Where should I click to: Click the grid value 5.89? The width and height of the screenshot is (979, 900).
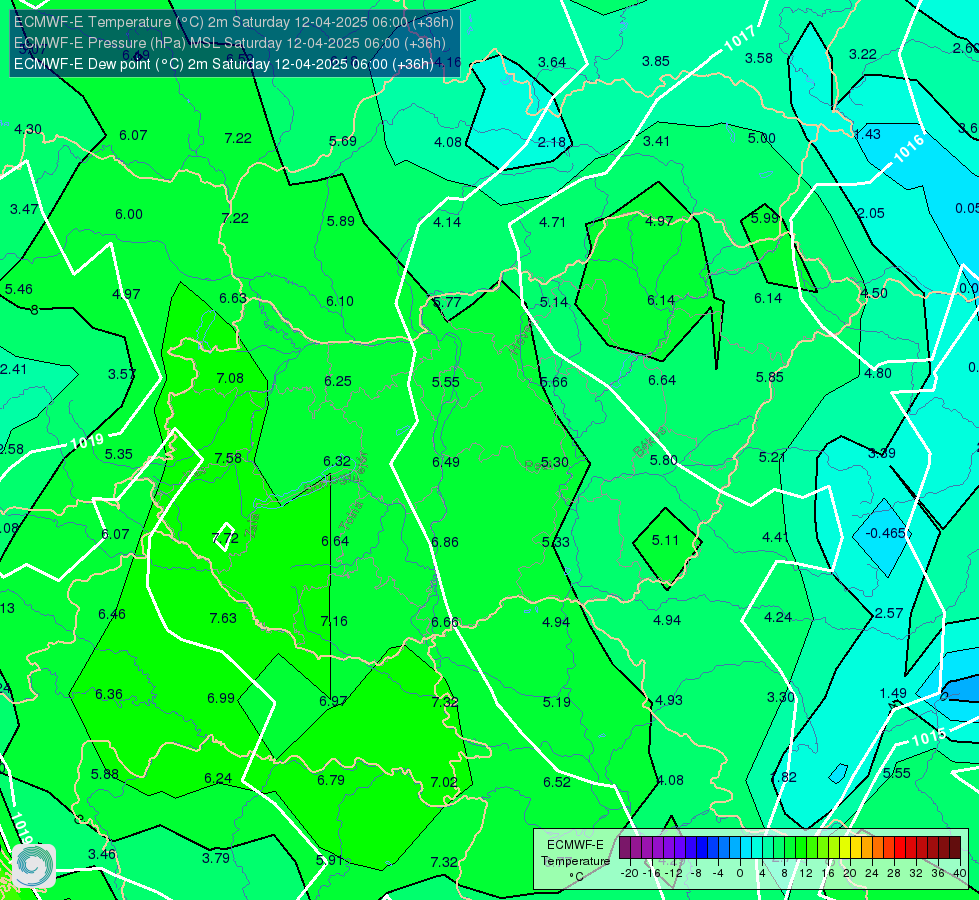tap(340, 221)
